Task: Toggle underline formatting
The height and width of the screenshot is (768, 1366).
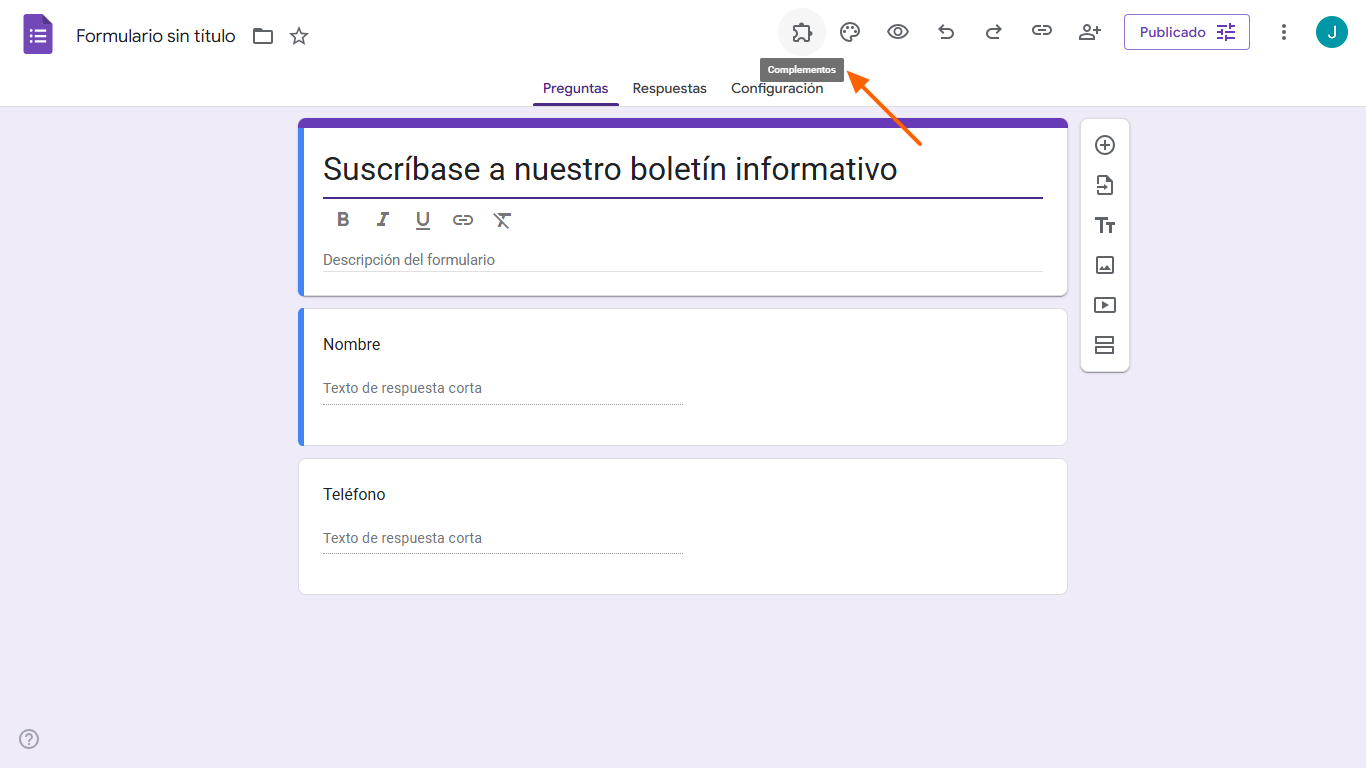Action: 422,219
